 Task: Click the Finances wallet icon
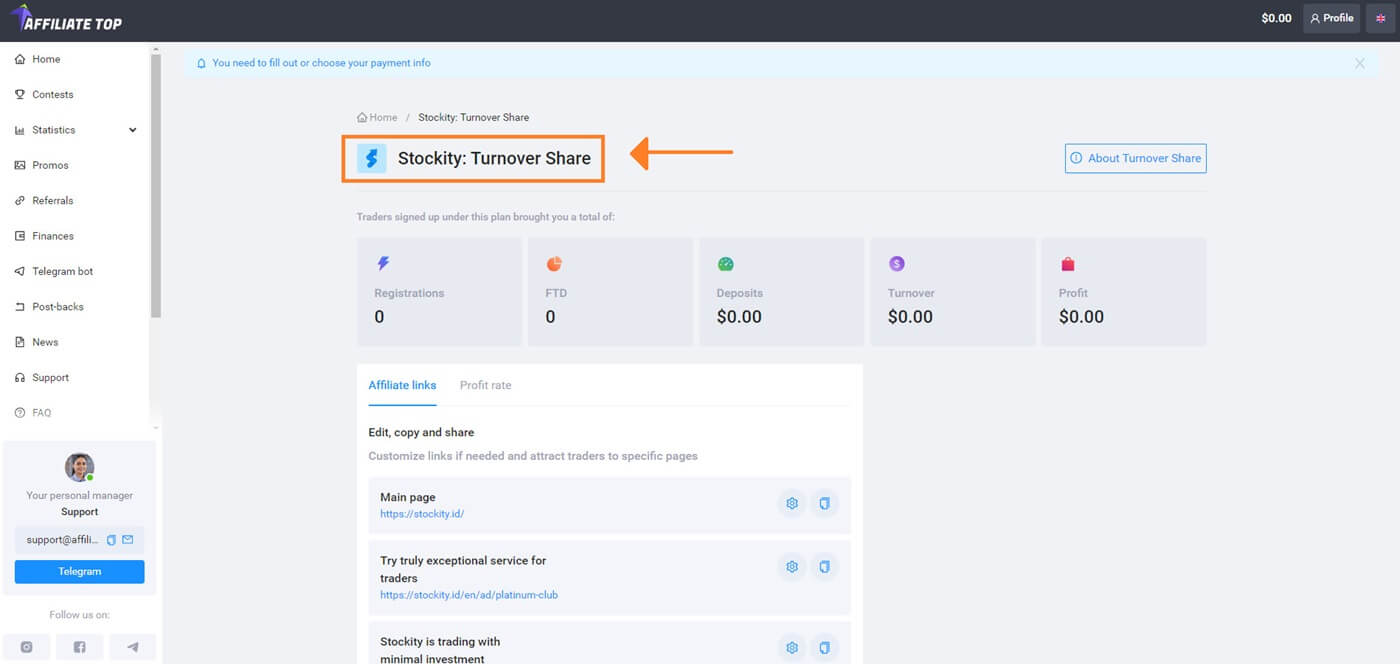tap(20, 236)
